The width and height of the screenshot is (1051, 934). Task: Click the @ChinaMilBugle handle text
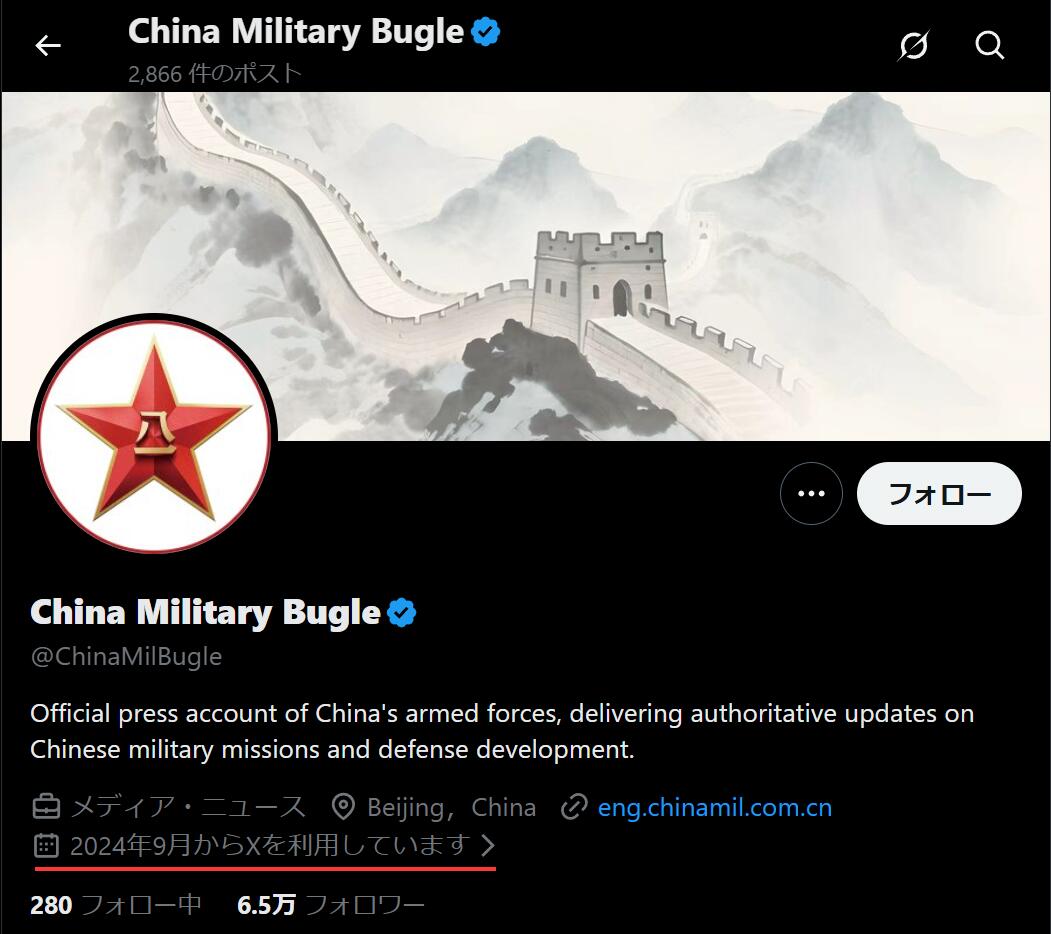coord(126,656)
